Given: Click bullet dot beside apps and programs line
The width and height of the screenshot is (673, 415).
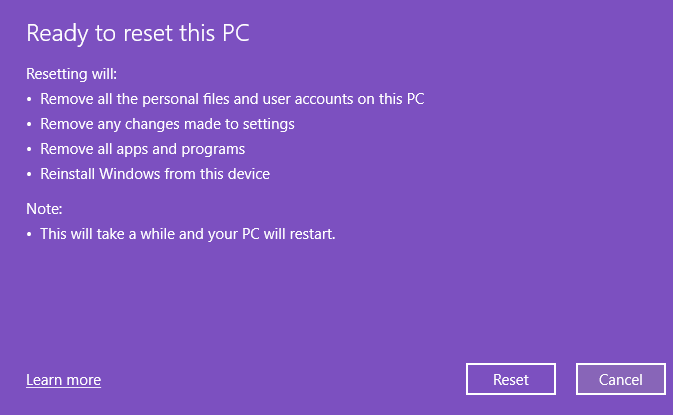Looking at the screenshot, I should [x=29, y=150].
